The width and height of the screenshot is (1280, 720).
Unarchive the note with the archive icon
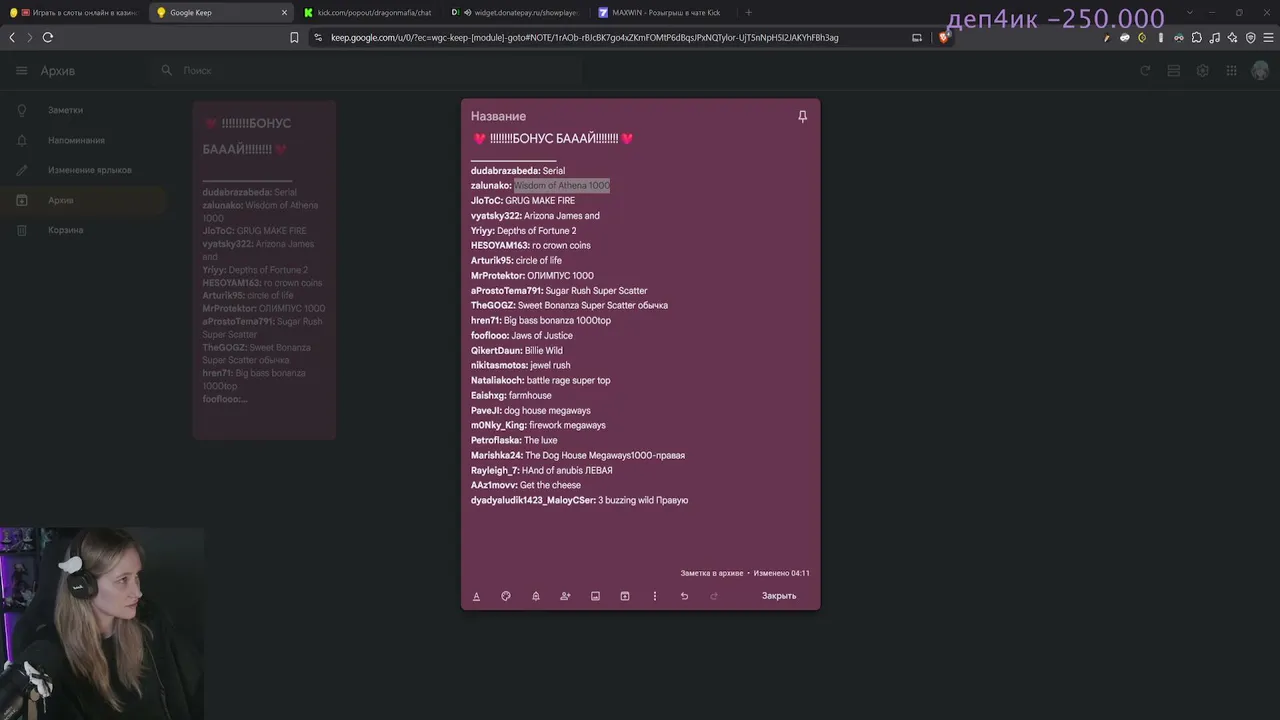click(x=625, y=596)
